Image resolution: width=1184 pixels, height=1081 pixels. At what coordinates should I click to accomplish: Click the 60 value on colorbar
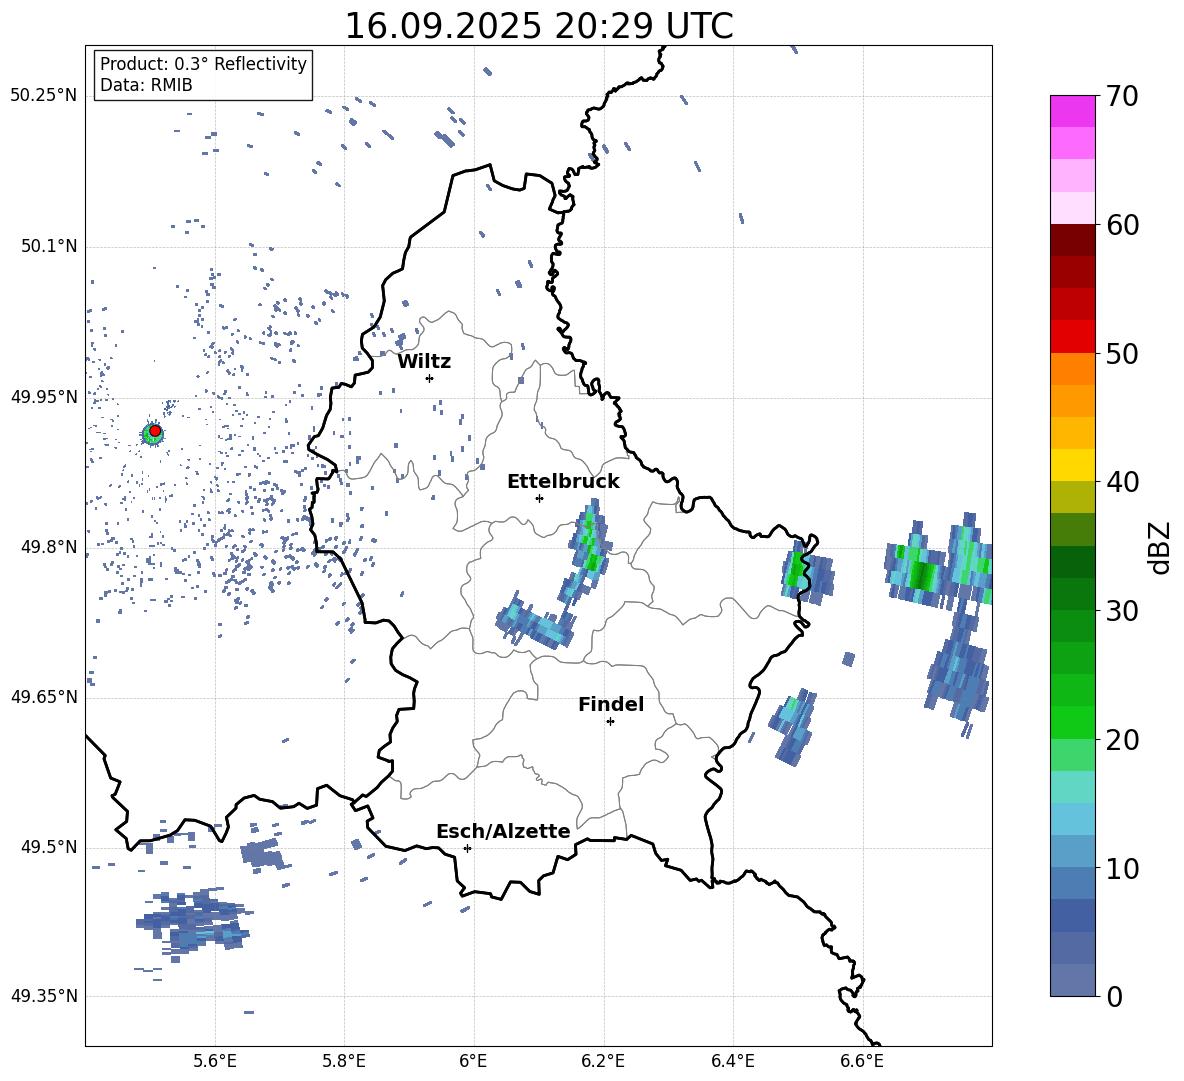pos(1122,224)
